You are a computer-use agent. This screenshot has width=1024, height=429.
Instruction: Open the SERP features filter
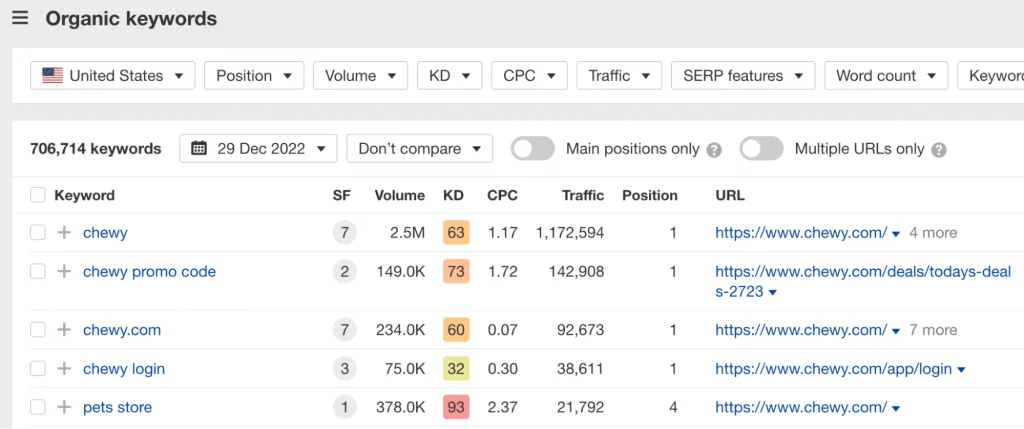[742, 76]
